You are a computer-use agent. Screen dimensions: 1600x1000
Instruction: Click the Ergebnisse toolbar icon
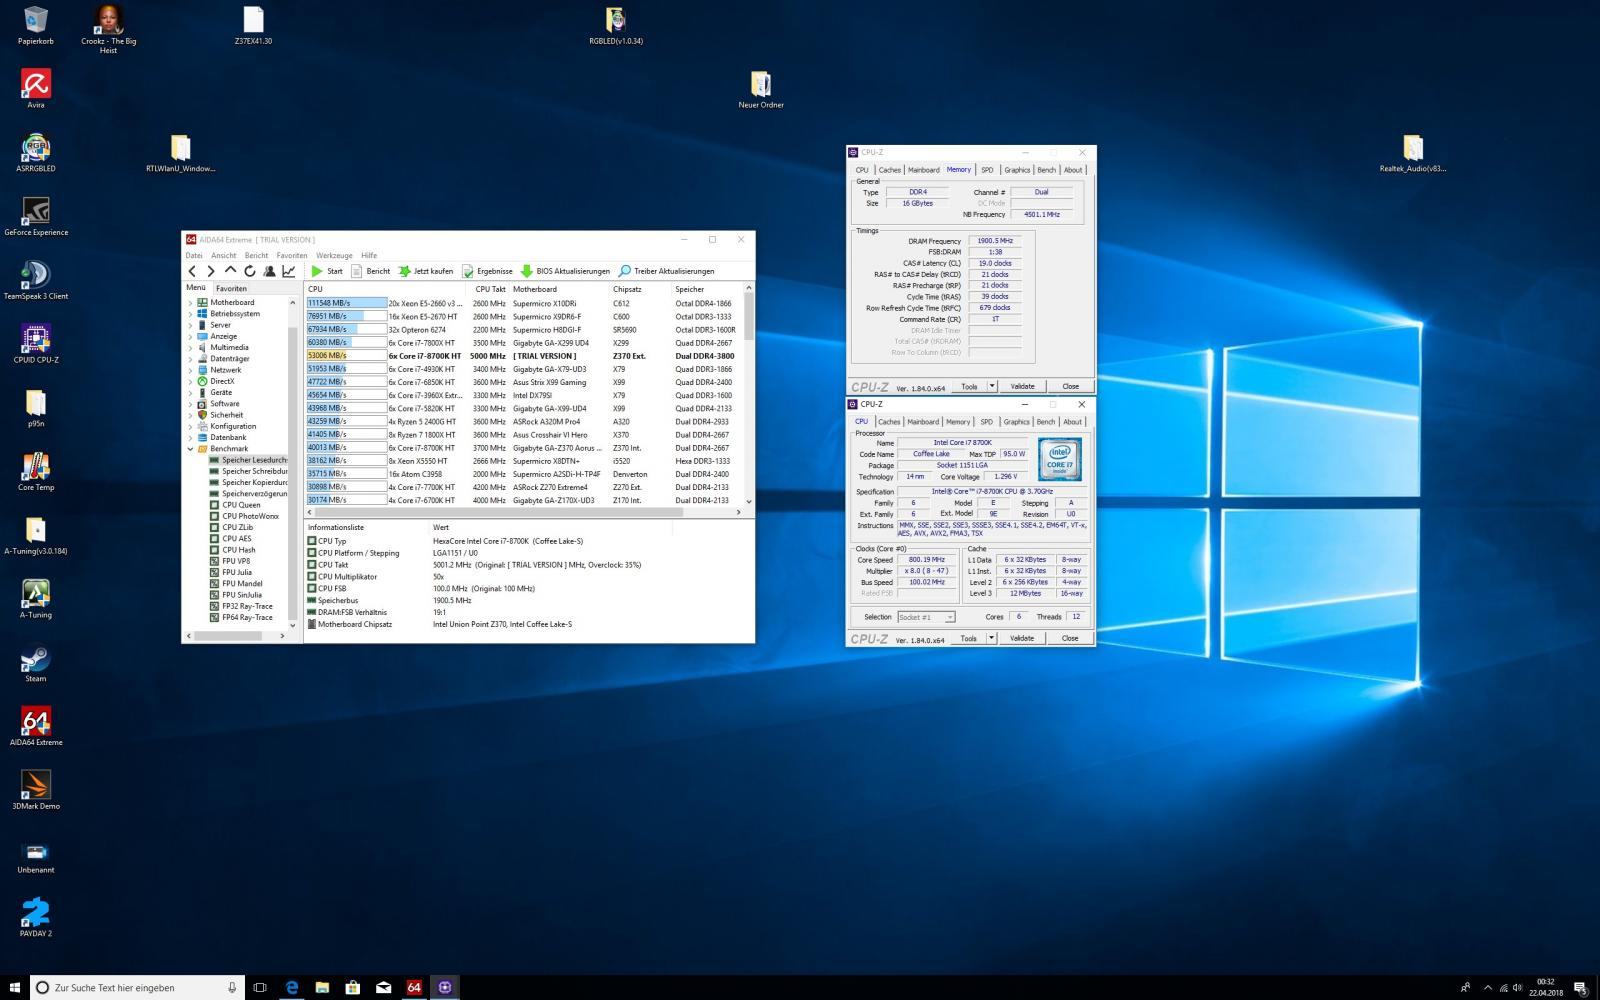click(x=468, y=271)
